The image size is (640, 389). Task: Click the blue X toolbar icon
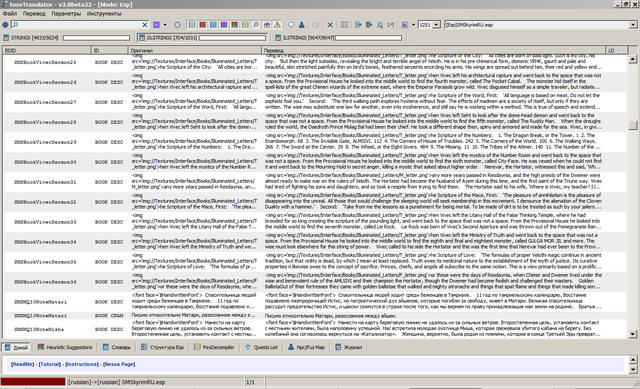330,25
